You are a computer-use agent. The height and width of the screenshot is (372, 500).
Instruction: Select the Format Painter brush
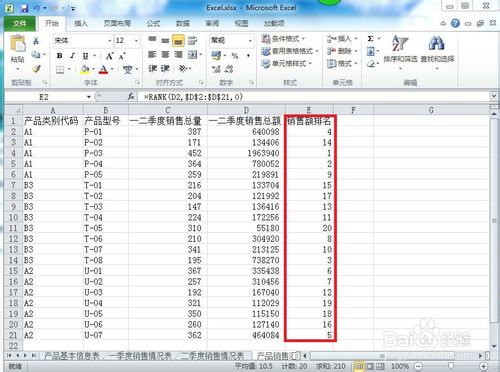pyautogui.click(x=36, y=69)
